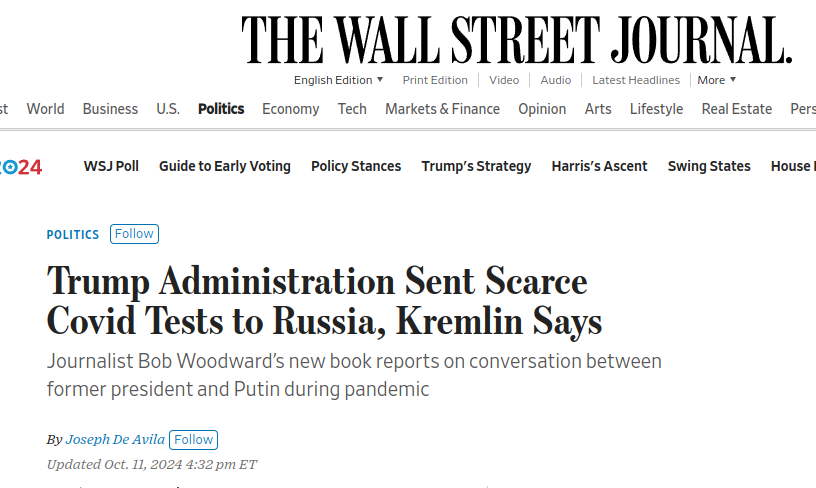Click The Wall Street Journal logo
The width and height of the screenshot is (816, 488).
[x=517, y=40]
